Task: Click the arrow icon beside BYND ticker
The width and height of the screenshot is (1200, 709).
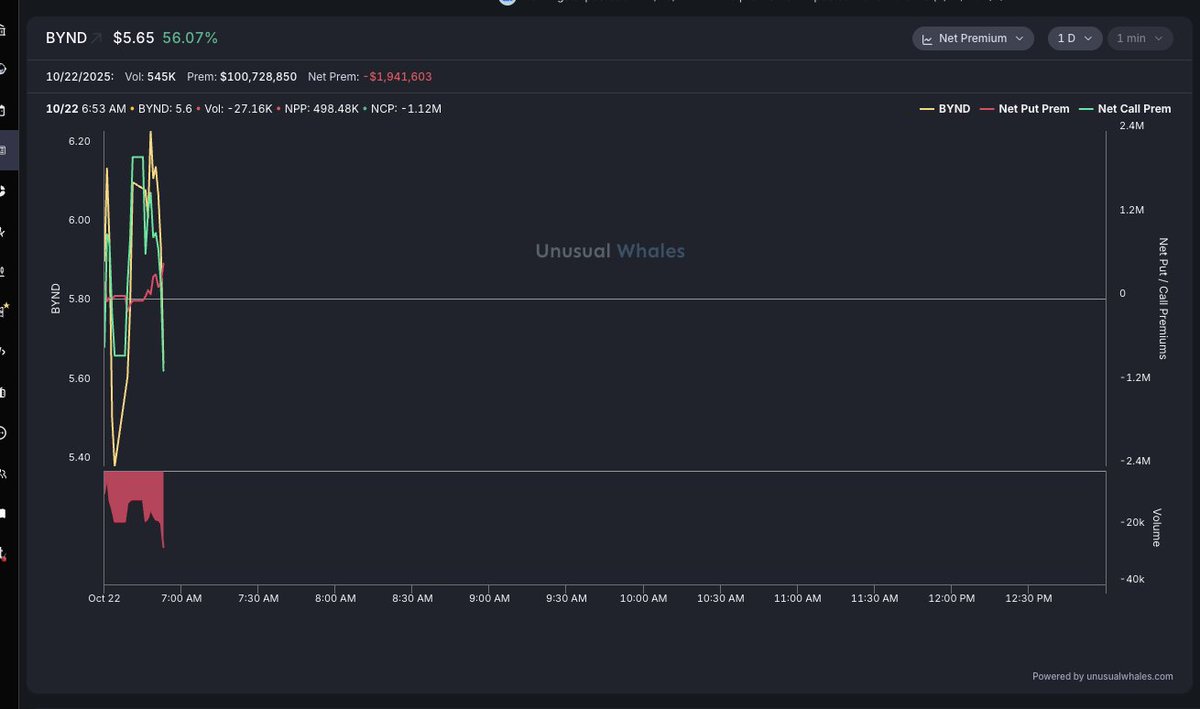Action: click(x=97, y=38)
